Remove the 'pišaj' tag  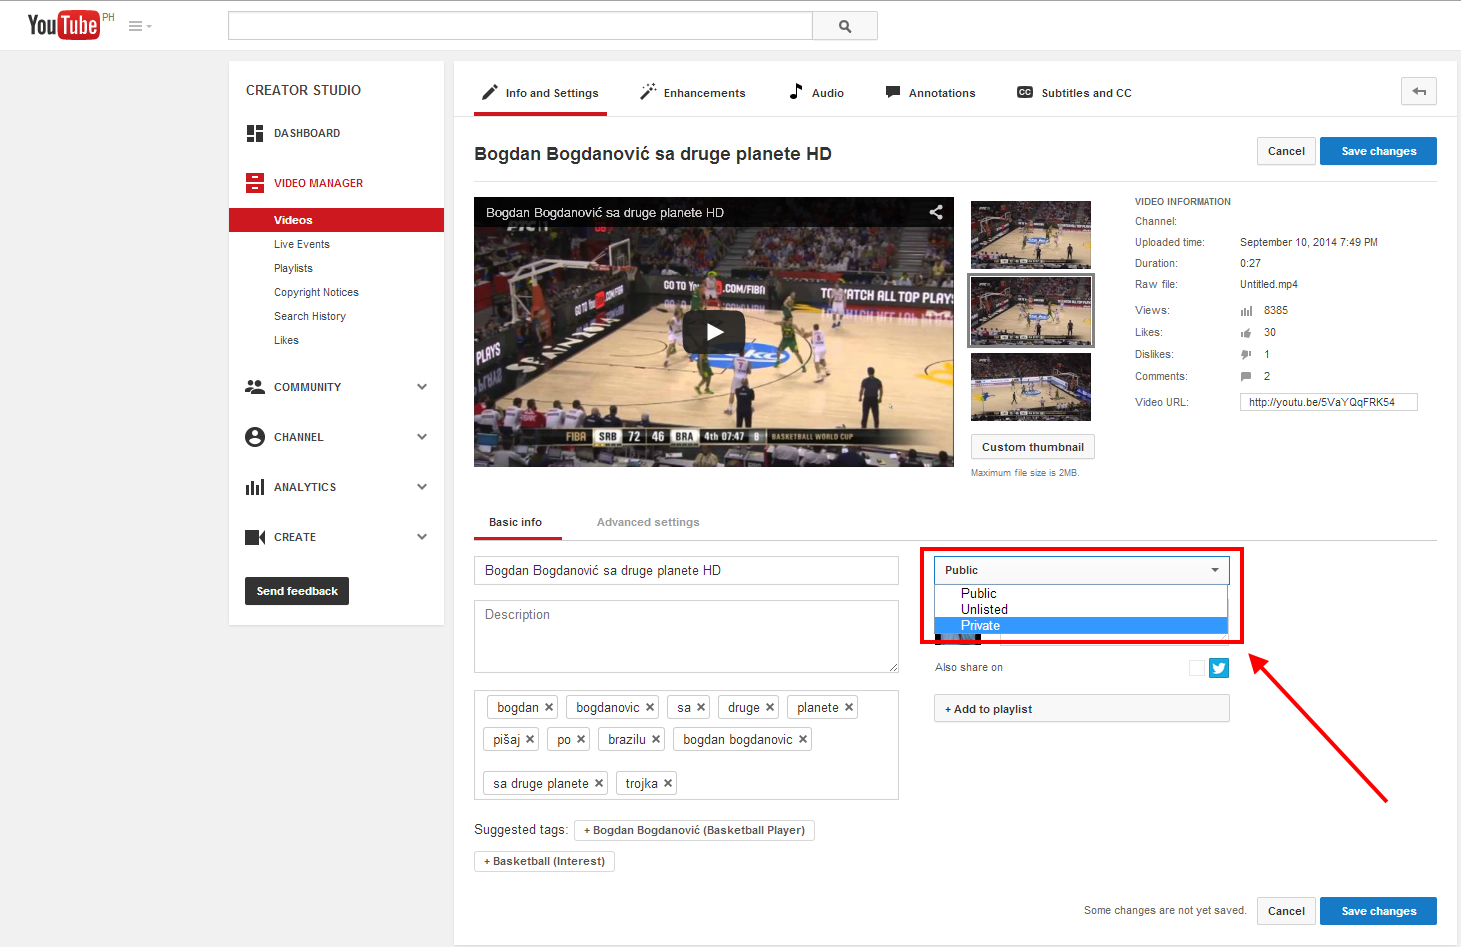coord(530,739)
